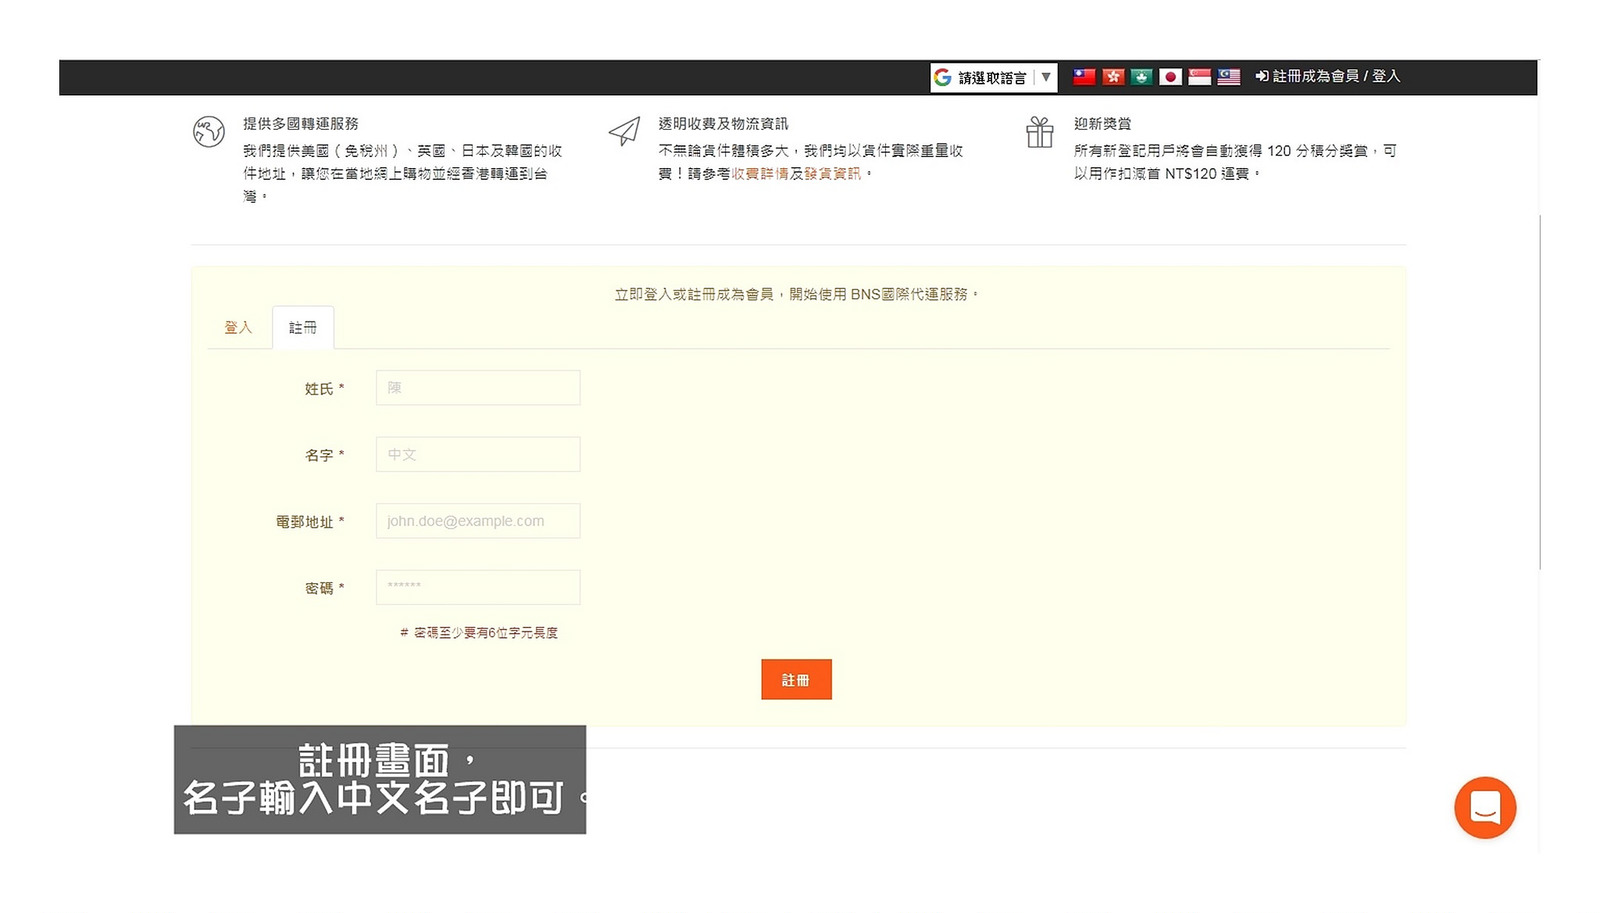
Task: Click the paper plane icon
Action: [x=624, y=132]
